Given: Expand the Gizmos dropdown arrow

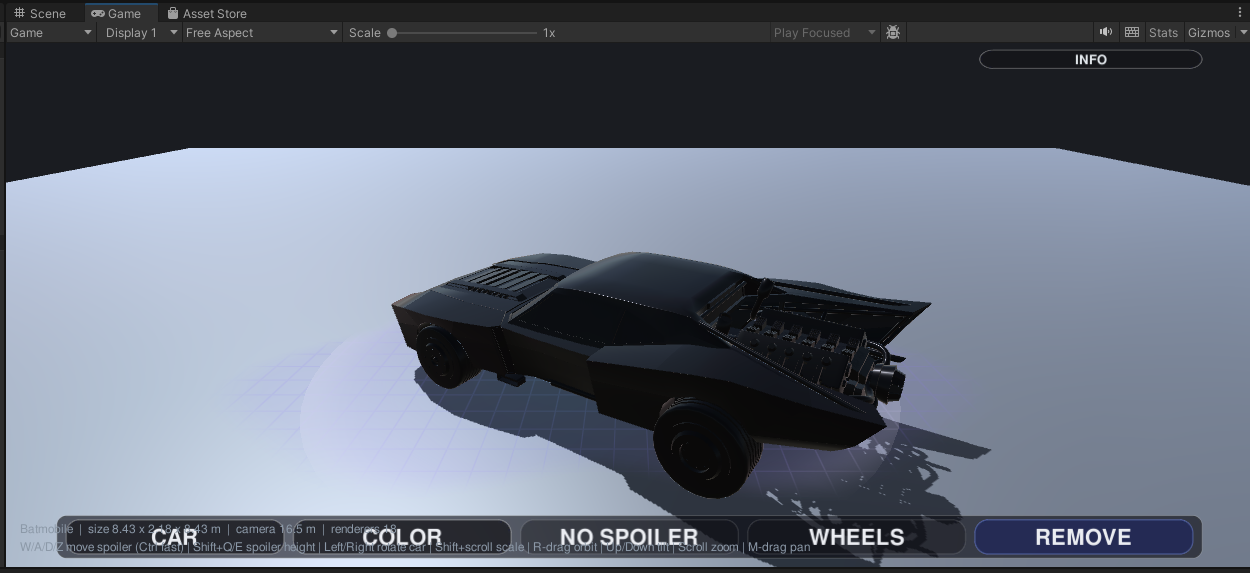Looking at the screenshot, I should (x=1243, y=33).
